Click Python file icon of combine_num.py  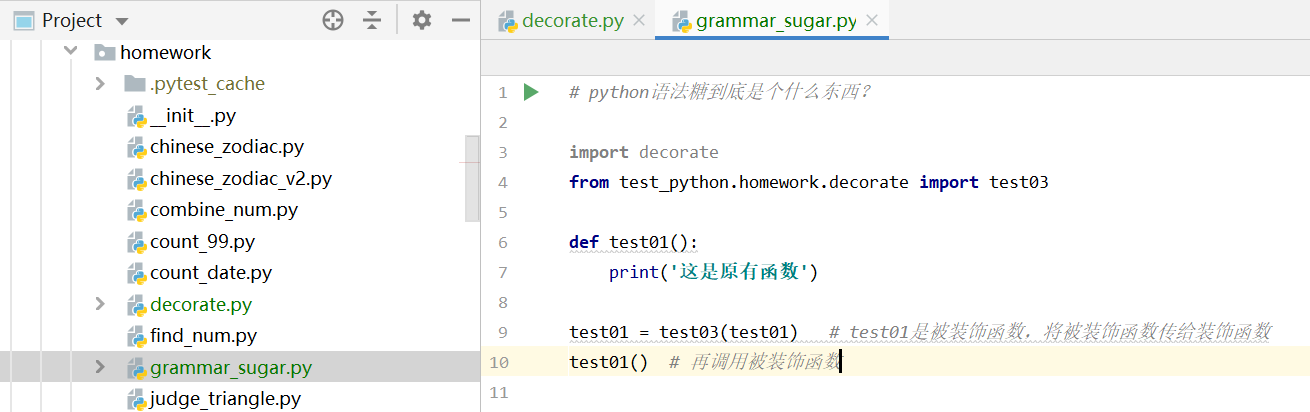point(136,211)
